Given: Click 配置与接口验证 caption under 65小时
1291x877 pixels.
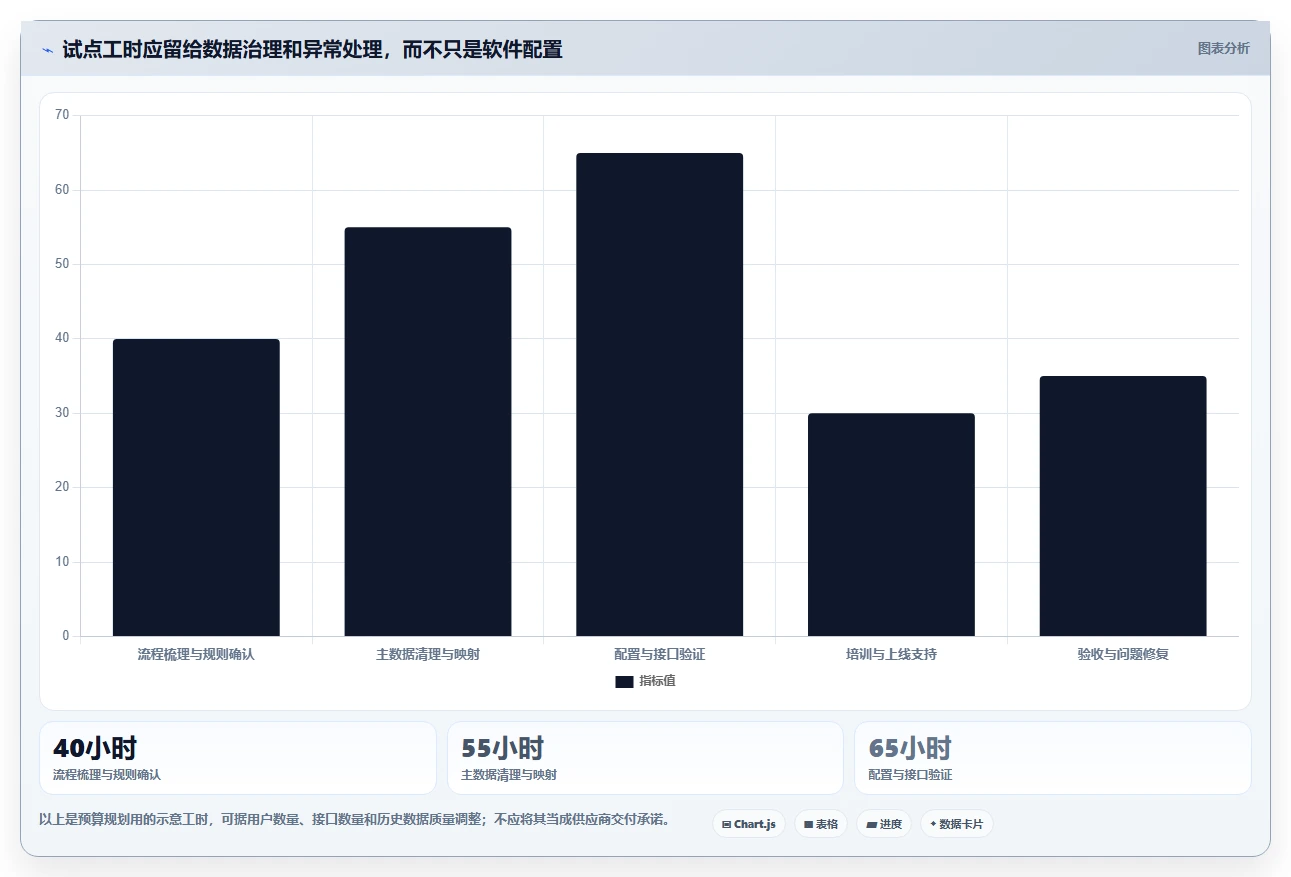Looking at the screenshot, I should click(x=911, y=775).
